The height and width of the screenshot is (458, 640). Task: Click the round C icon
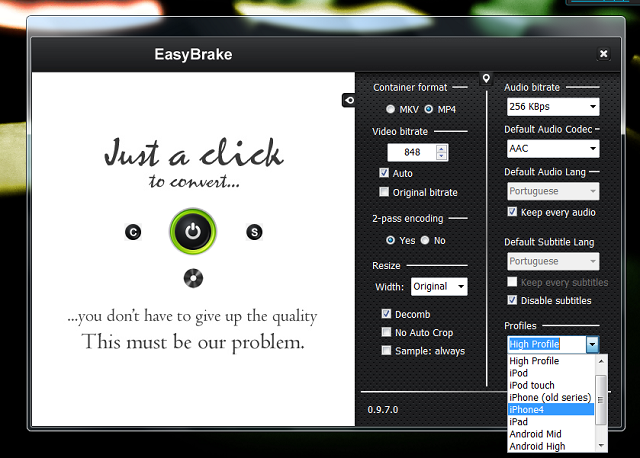pos(133,232)
